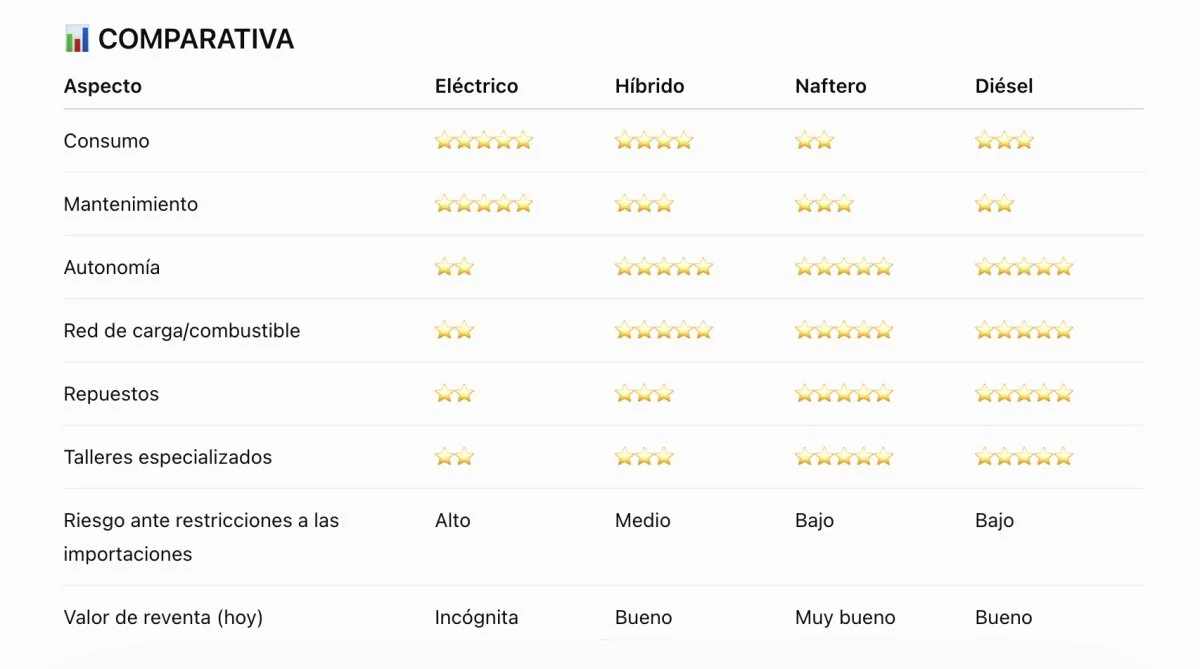The height and width of the screenshot is (669, 1200).
Task: Select the Naftero column header
Action: pyautogui.click(x=831, y=86)
